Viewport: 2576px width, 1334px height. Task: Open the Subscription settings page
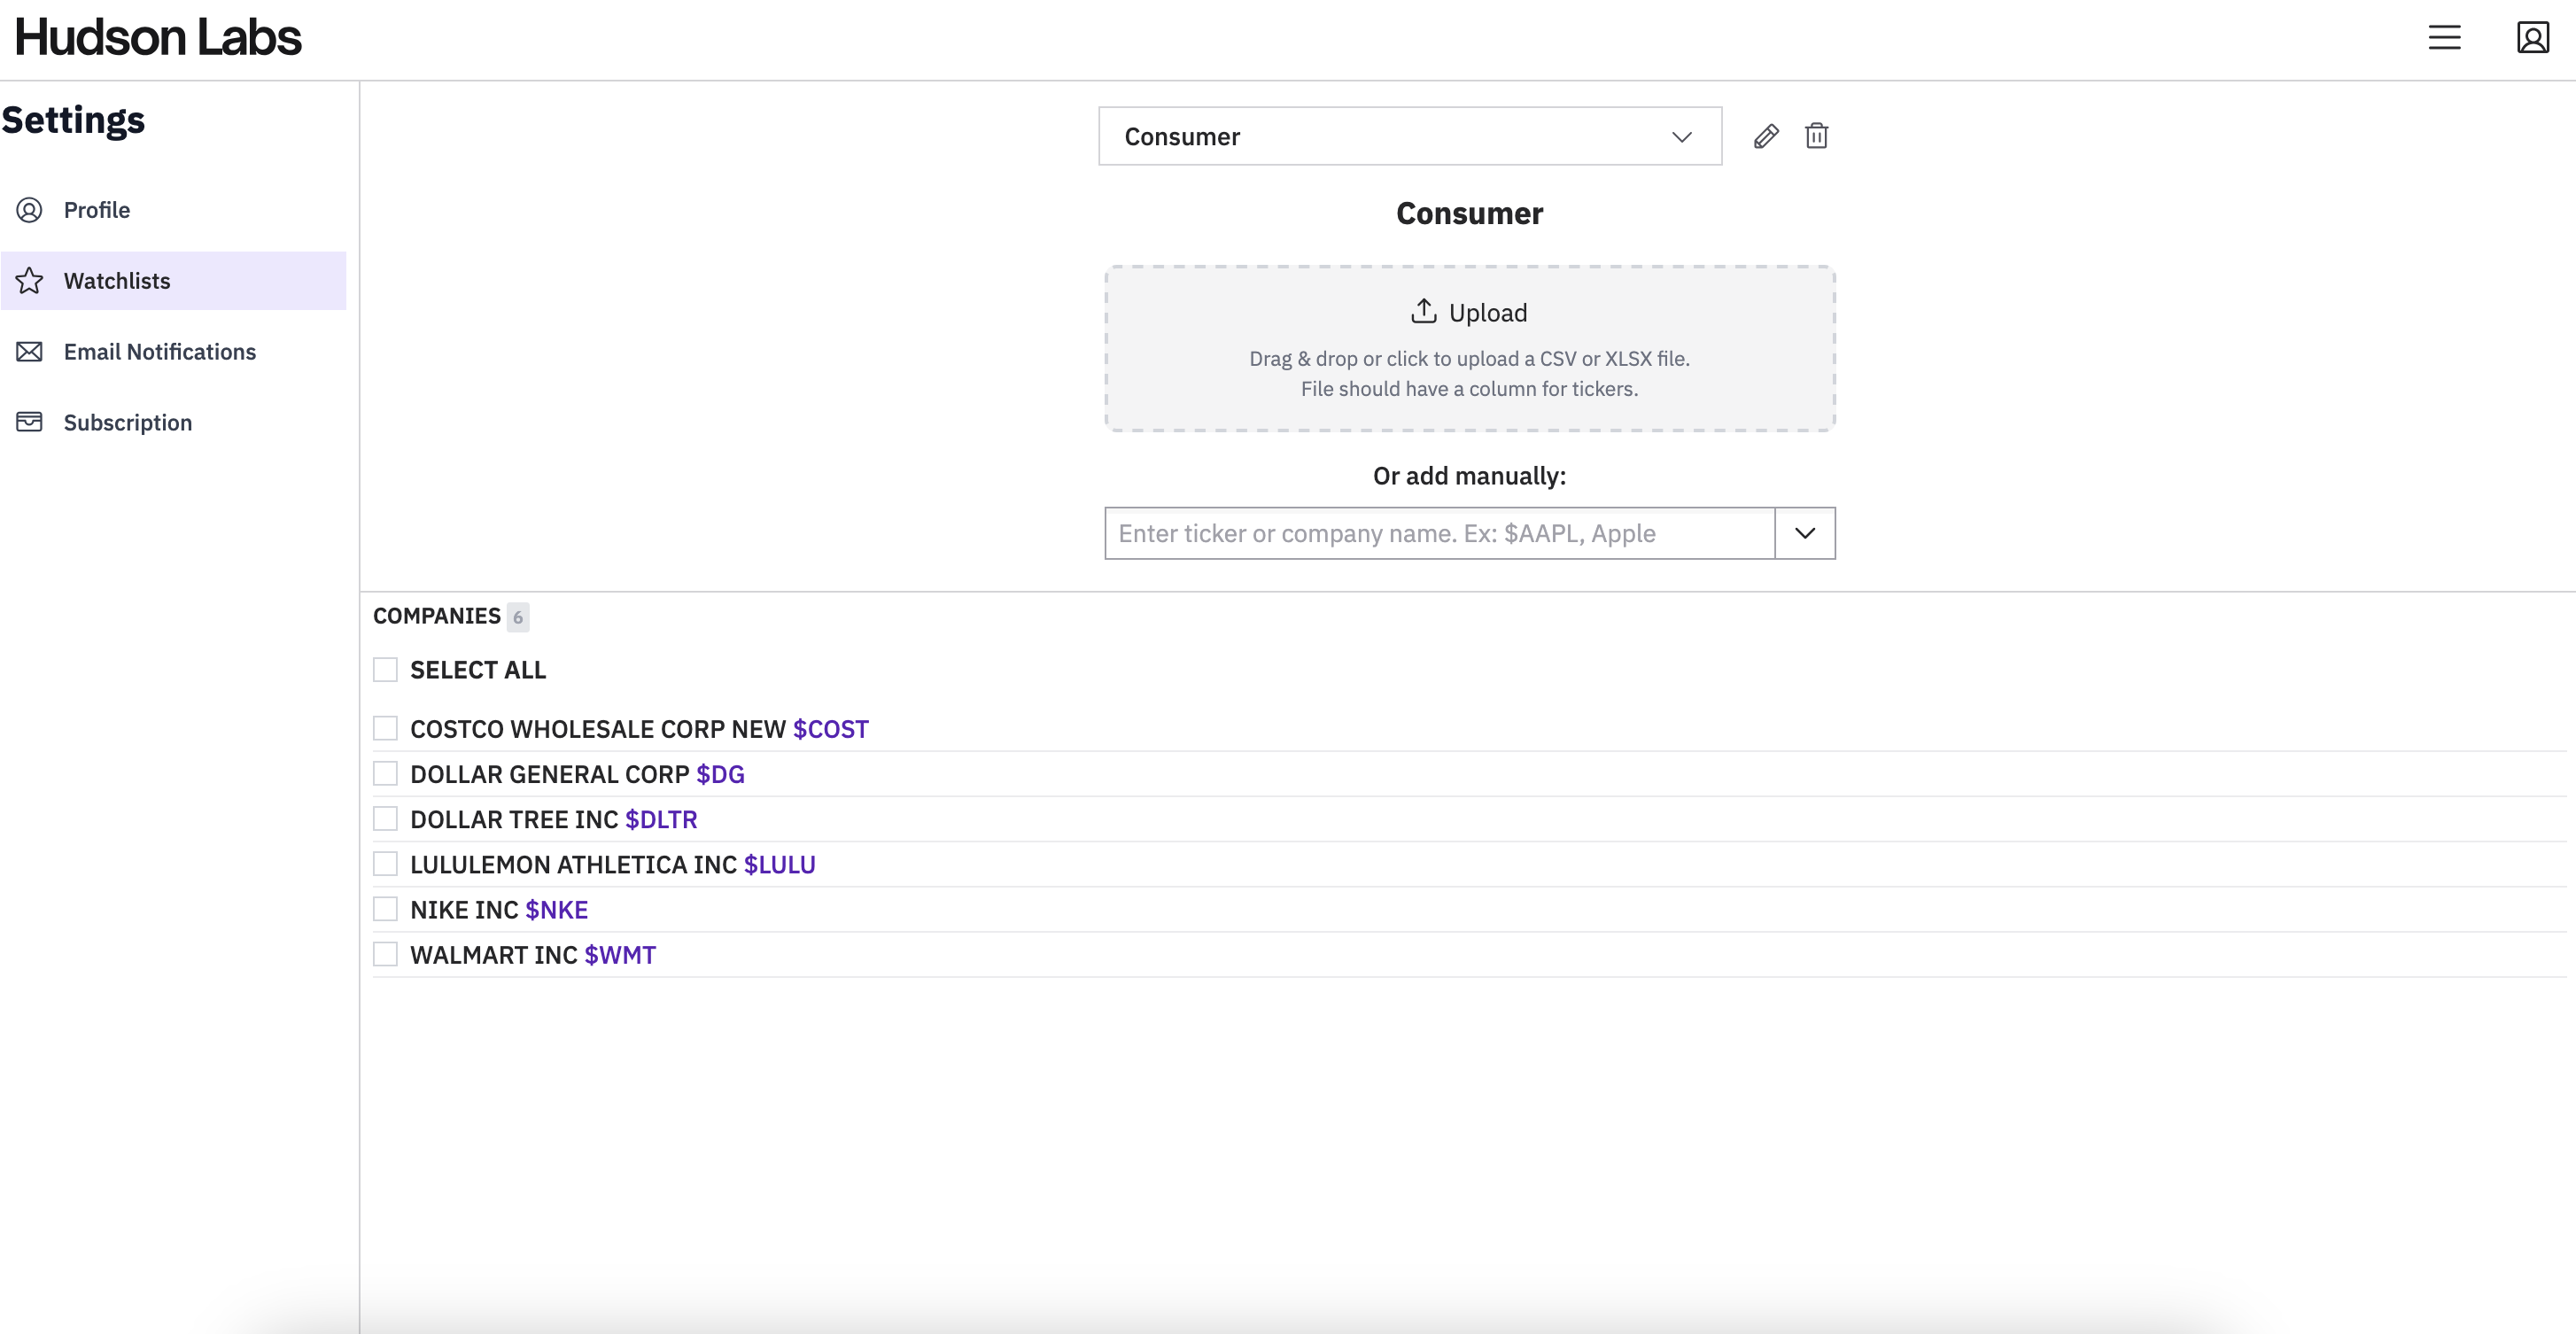pyautogui.click(x=128, y=422)
